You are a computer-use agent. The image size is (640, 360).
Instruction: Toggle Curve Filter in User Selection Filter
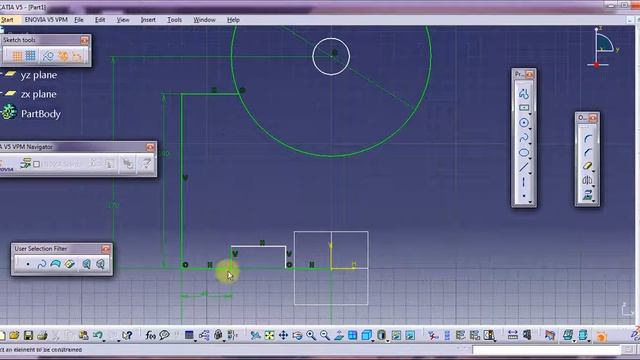coord(42,264)
